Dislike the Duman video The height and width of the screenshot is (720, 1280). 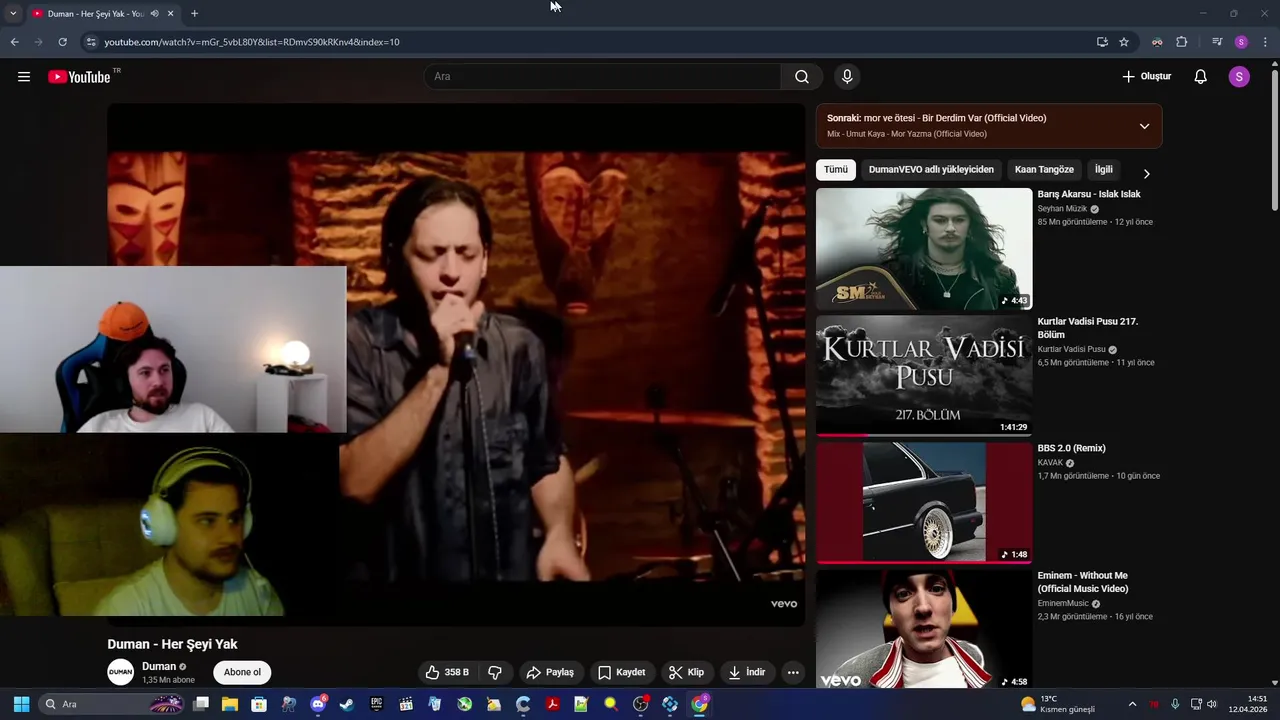coord(495,672)
